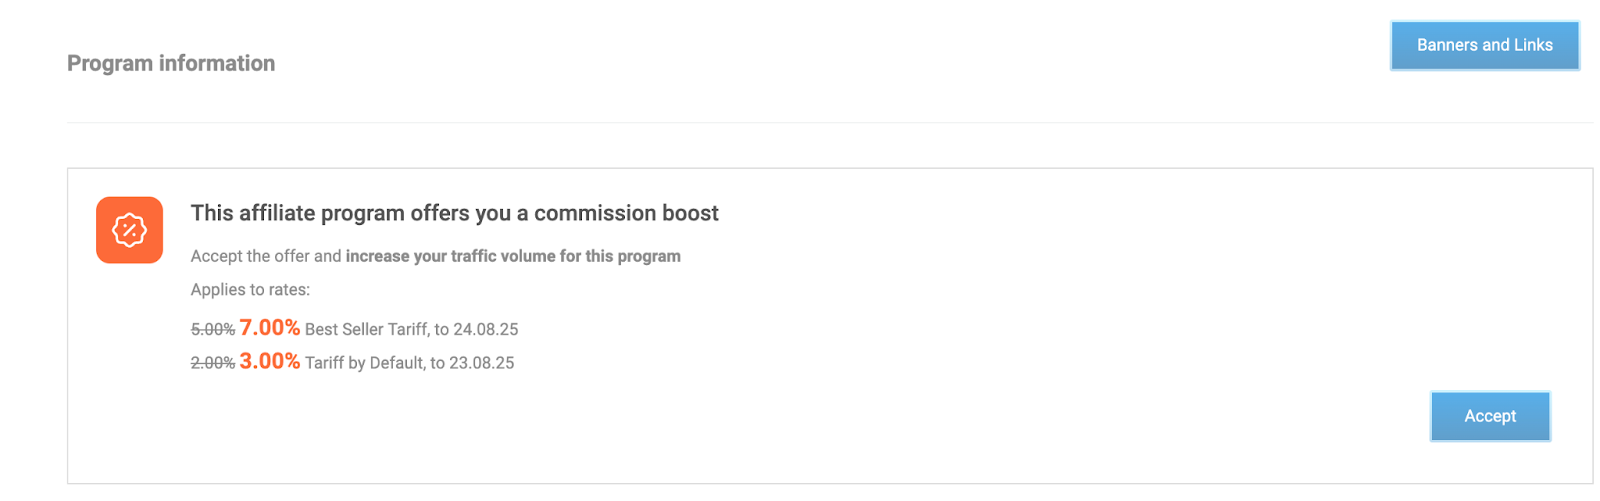Click the word 'commission boost' in headline
This screenshot has height=501, width=1600.
click(626, 213)
